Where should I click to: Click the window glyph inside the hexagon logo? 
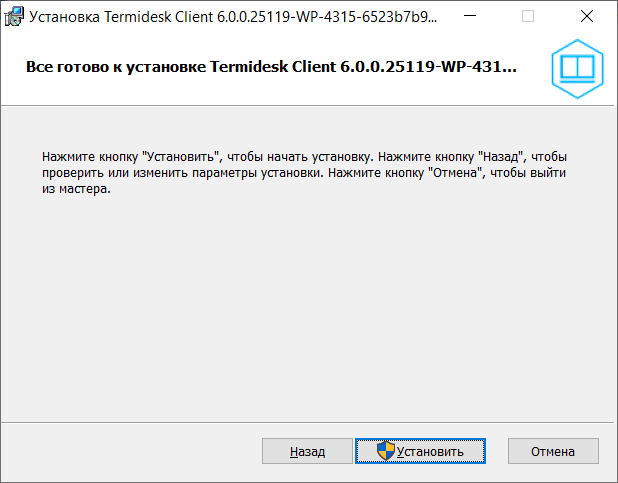click(x=578, y=68)
